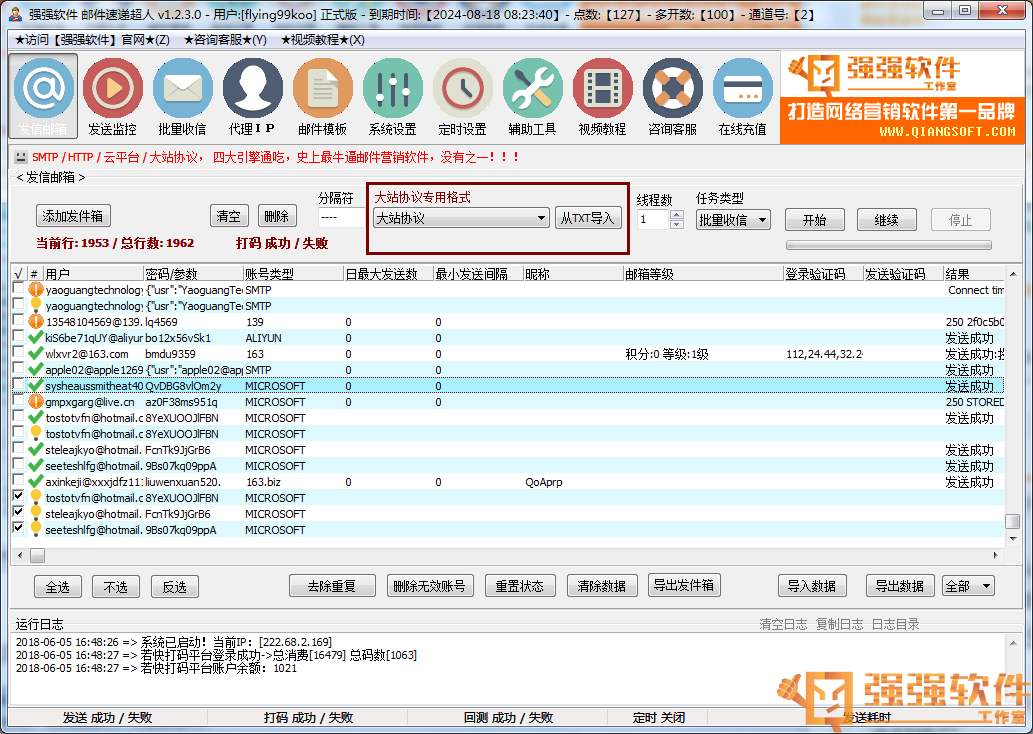Resume the task with 继续
Viewport: 1033px width, 734px height.
click(x=887, y=220)
